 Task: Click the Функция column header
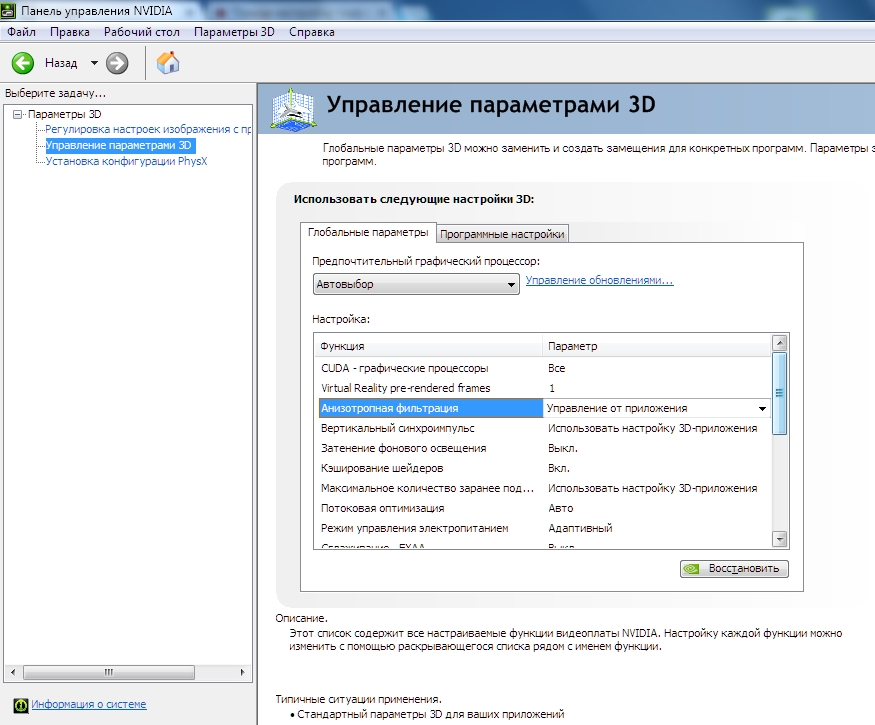(x=428, y=346)
